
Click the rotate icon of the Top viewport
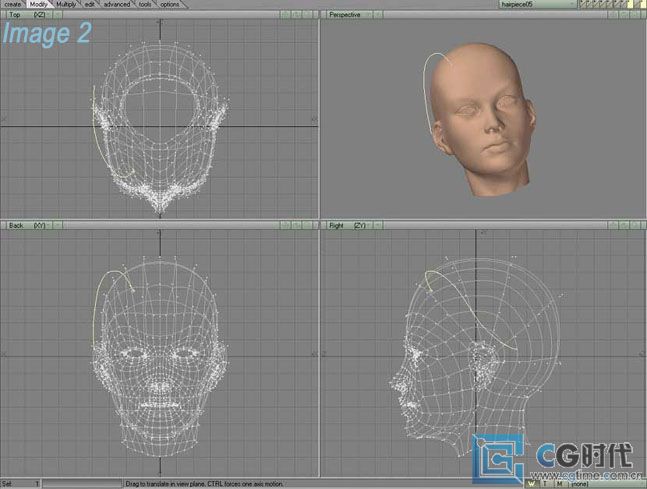[297, 14]
